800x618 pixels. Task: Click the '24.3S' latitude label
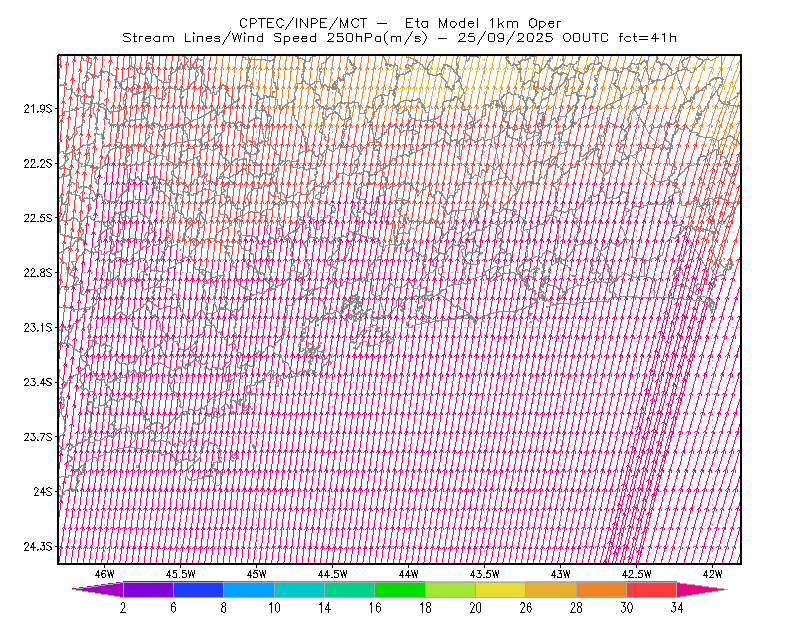tap(38, 547)
